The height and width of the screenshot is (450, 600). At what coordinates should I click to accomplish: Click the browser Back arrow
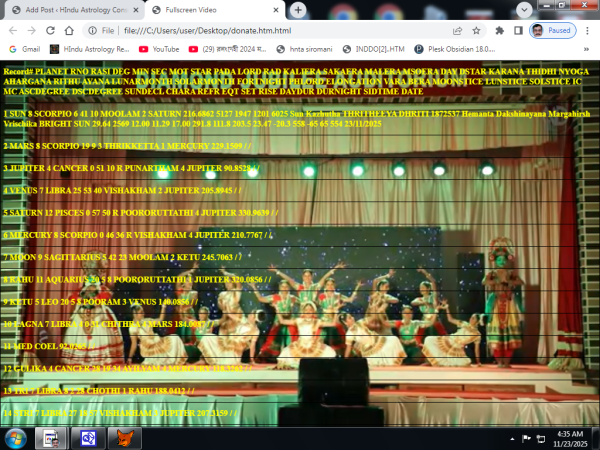pyautogui.click(x=12, y=30)
